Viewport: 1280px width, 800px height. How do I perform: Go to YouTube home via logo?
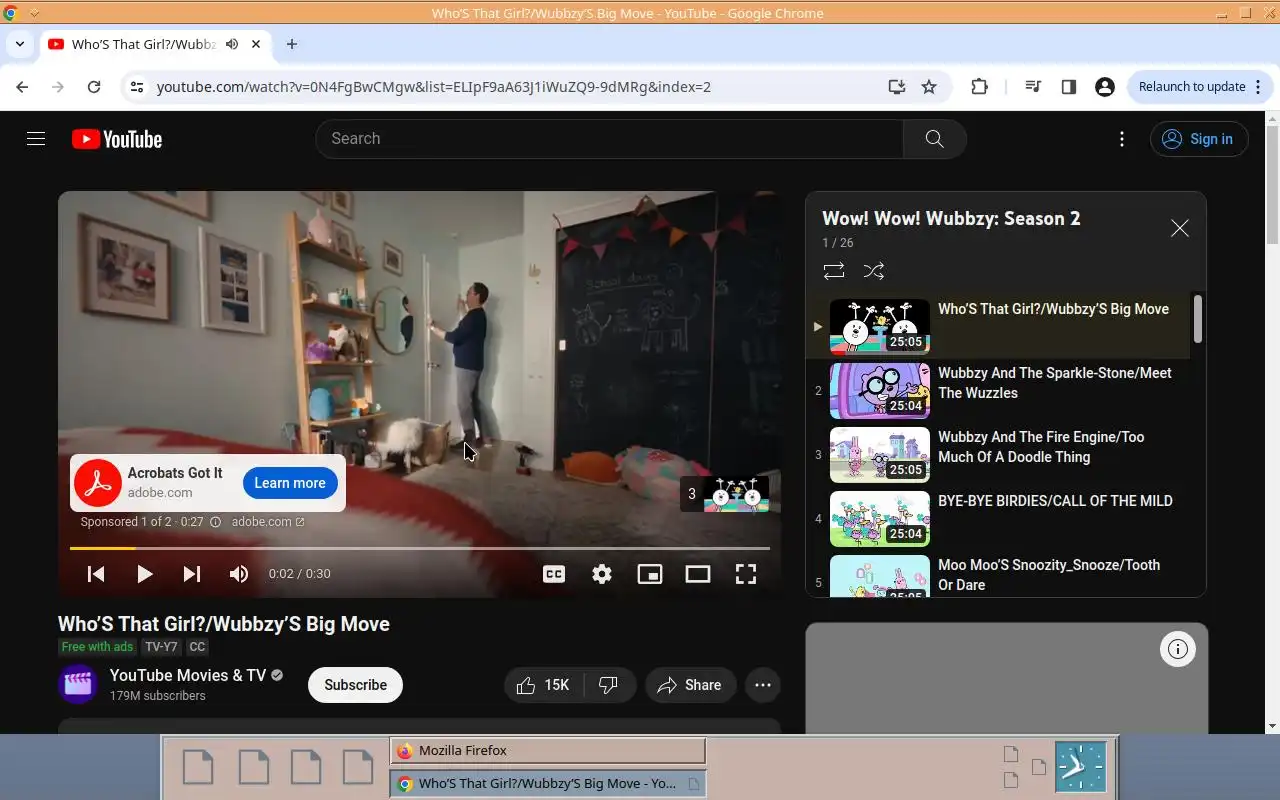[117, 139]
